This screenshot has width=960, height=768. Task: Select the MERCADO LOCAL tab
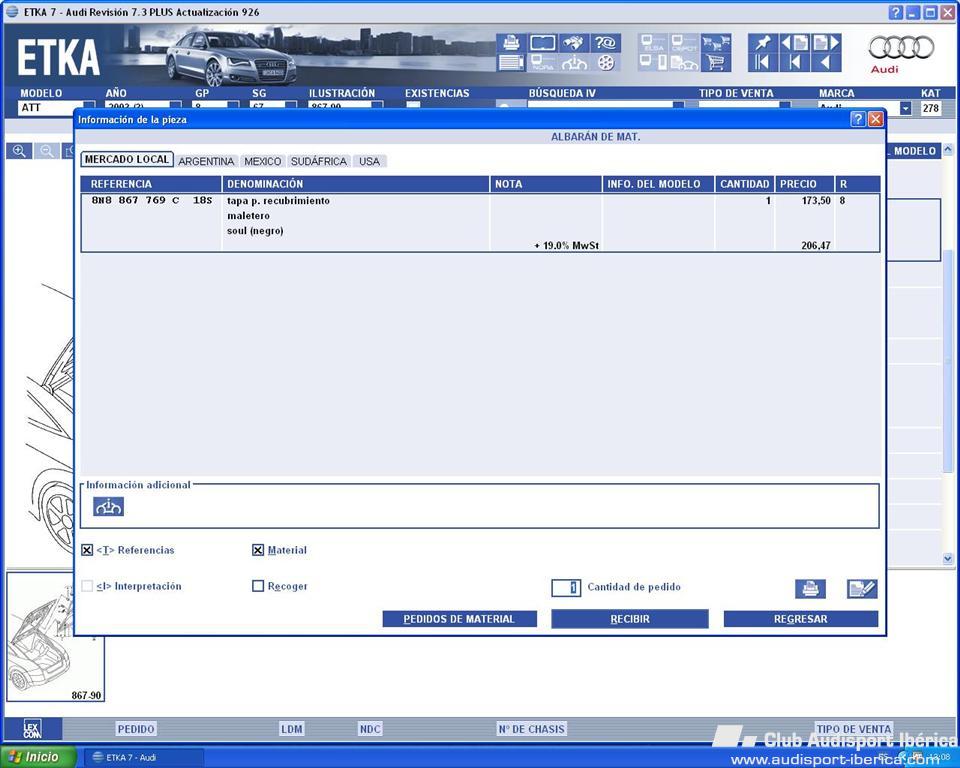[127, 160]
